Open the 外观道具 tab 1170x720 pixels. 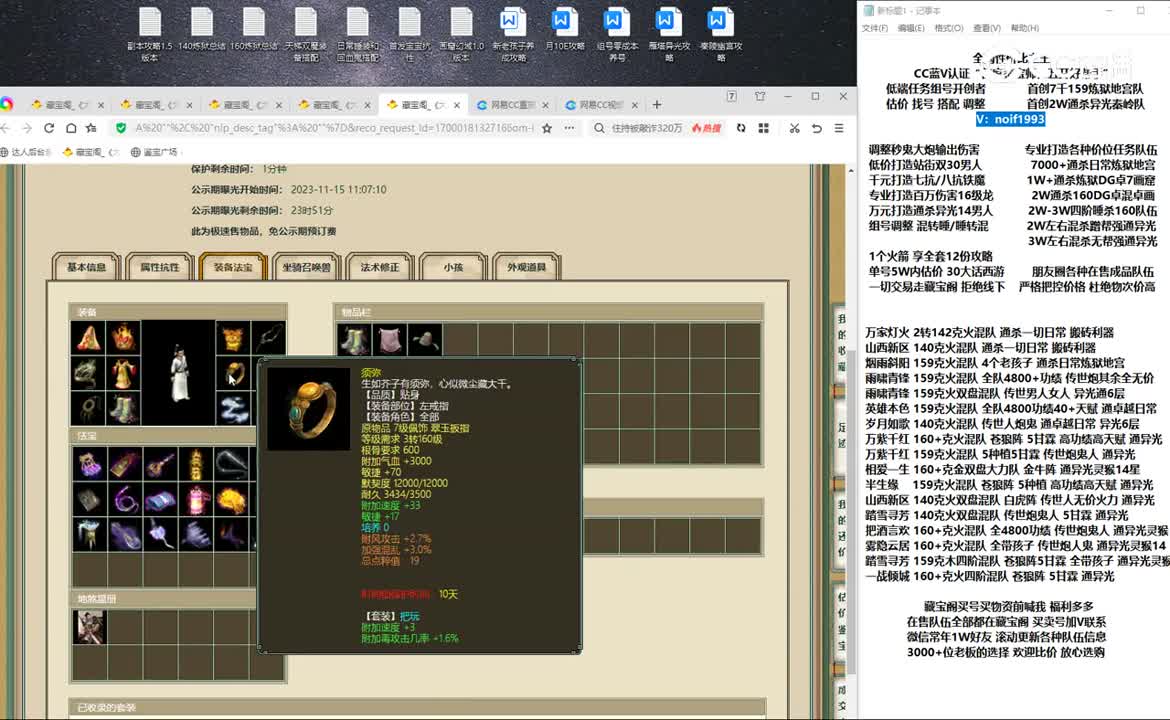(x=527, y=267)
